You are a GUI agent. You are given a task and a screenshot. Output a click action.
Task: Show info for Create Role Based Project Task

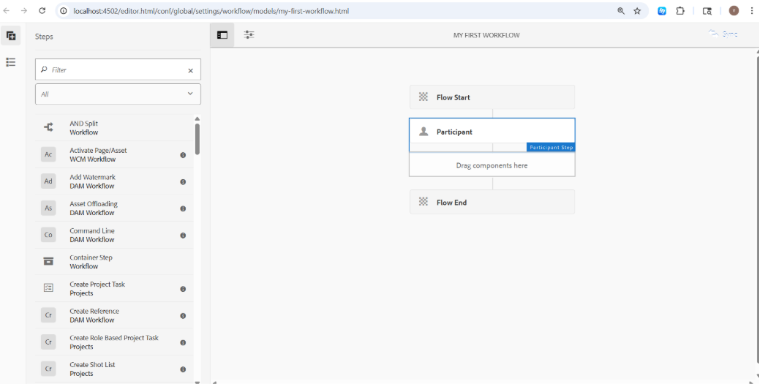[183, 342]
